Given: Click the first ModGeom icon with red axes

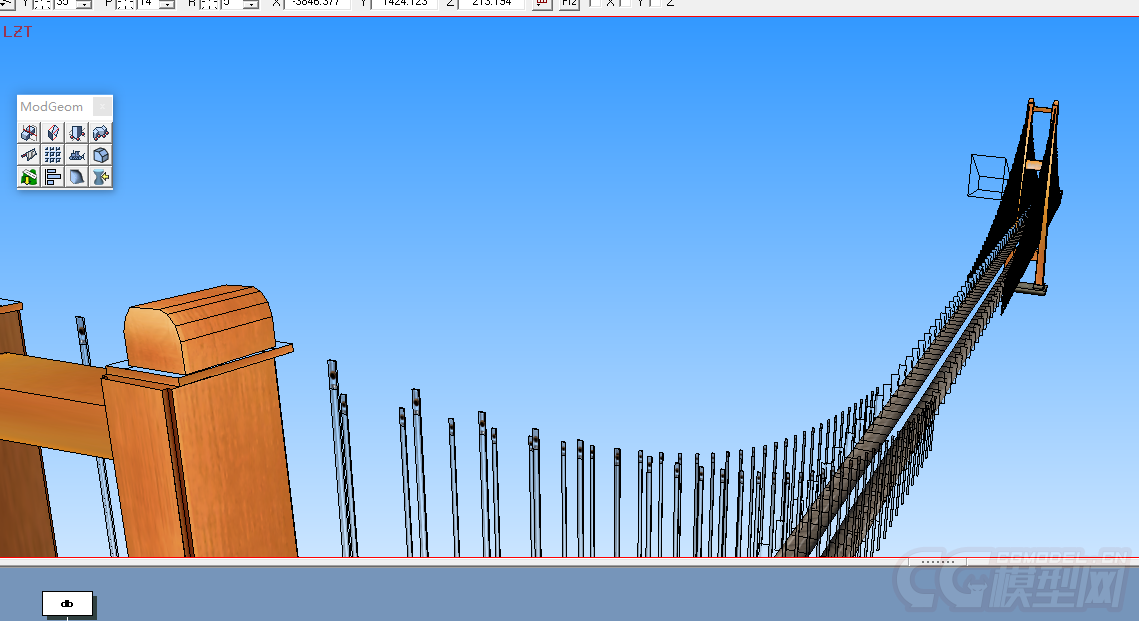Looking at the screenshot, I should coord(29,132).
